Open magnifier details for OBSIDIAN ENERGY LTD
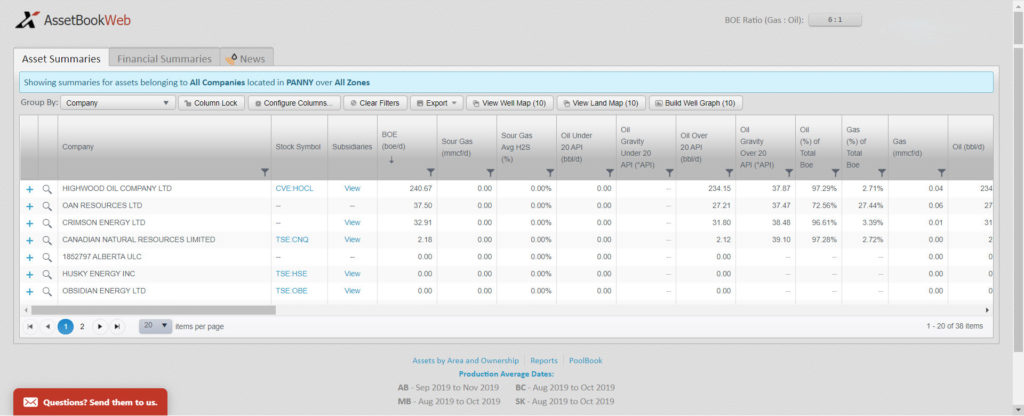 click(x=47, y=291)
